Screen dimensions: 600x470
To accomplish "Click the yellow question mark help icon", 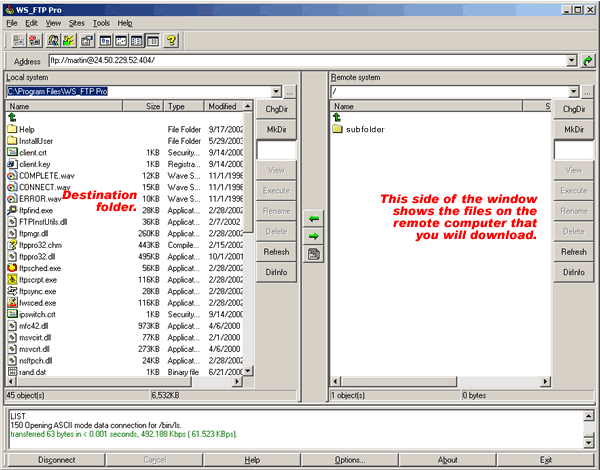I will (171, 41).
